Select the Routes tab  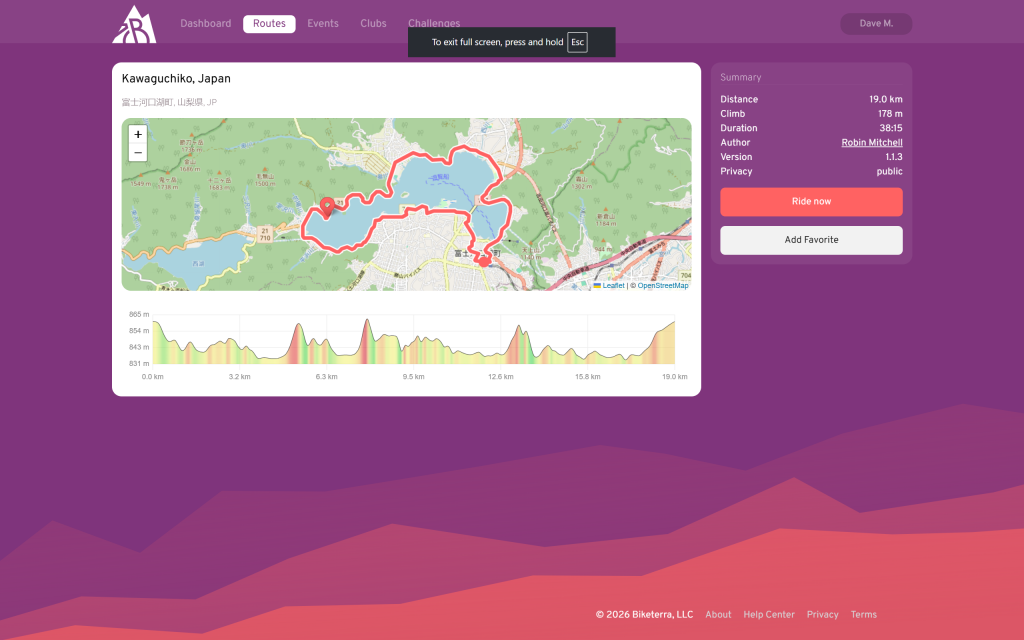(269, 24)
